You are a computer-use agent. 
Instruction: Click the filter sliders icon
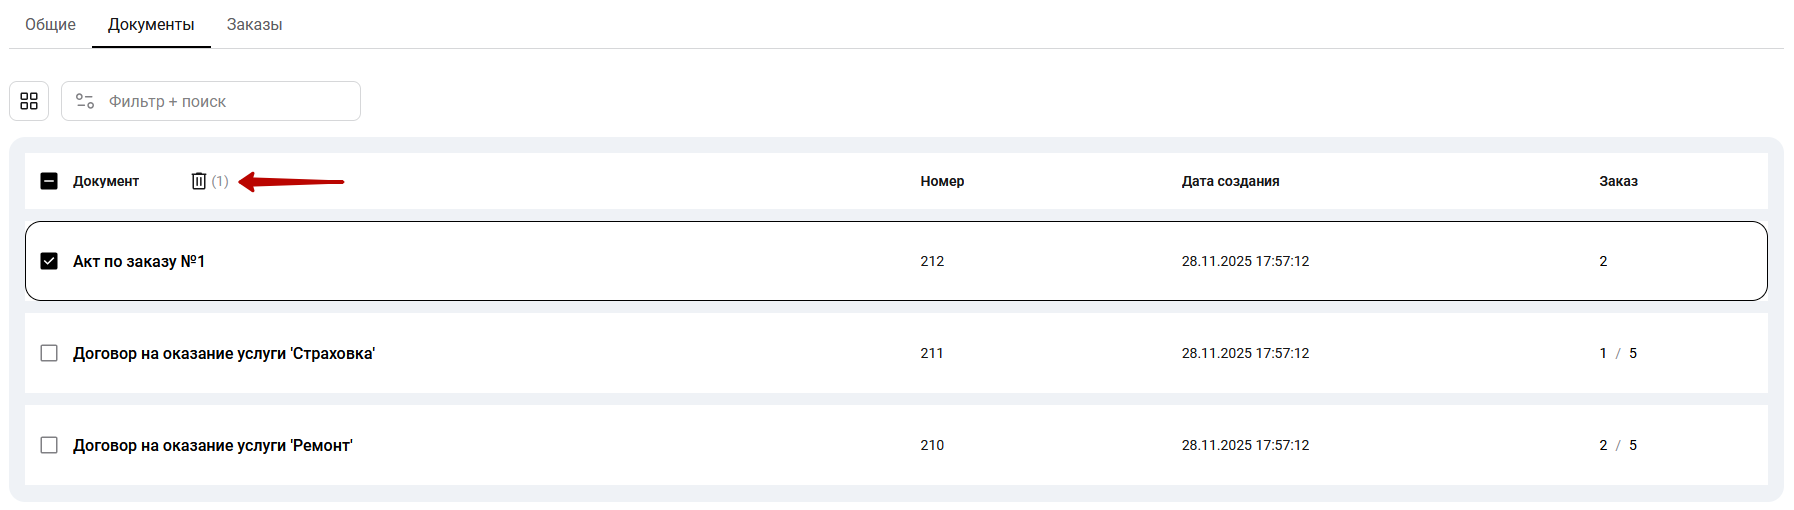85,101
